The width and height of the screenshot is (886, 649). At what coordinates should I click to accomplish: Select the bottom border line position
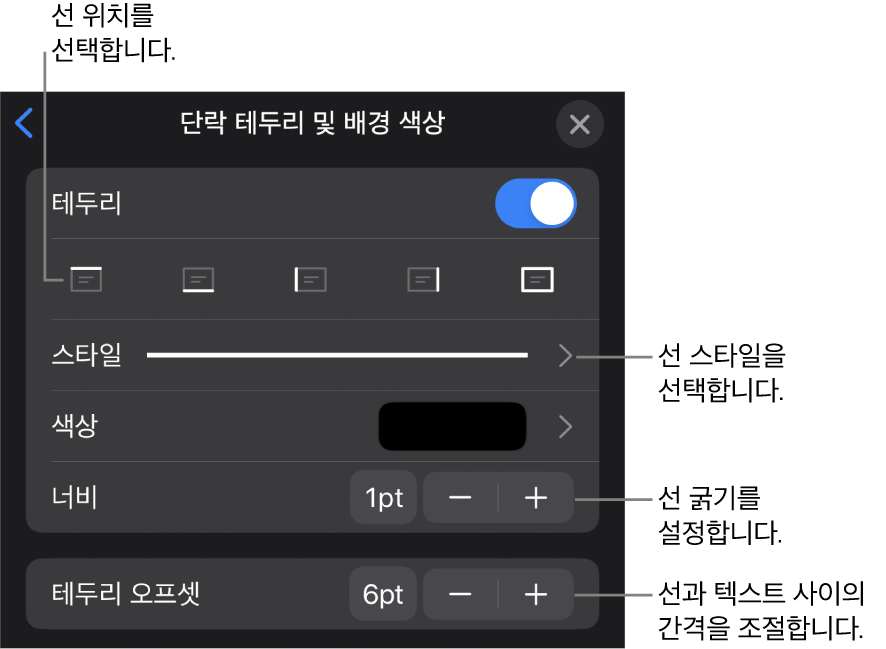[x=198, y=280]
